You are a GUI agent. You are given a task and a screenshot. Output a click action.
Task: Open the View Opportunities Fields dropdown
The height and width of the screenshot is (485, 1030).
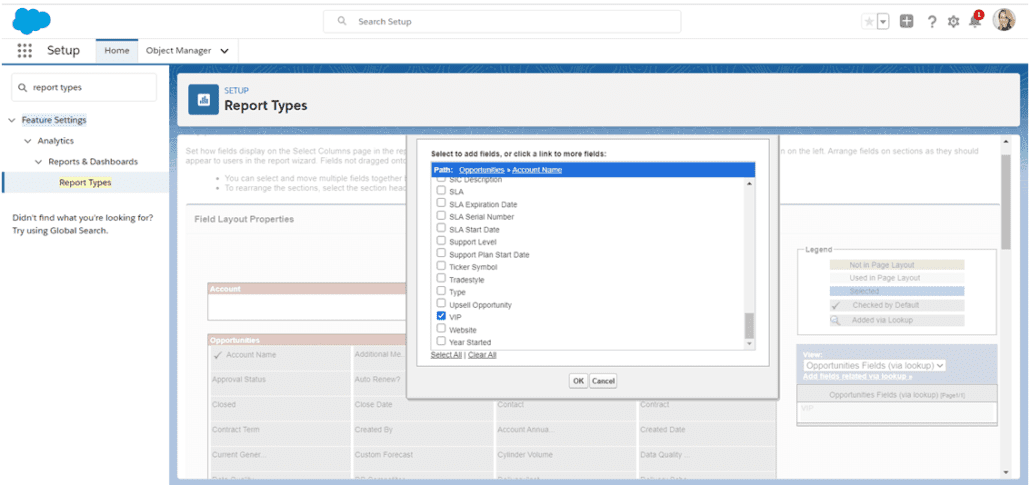pos(875,366)
